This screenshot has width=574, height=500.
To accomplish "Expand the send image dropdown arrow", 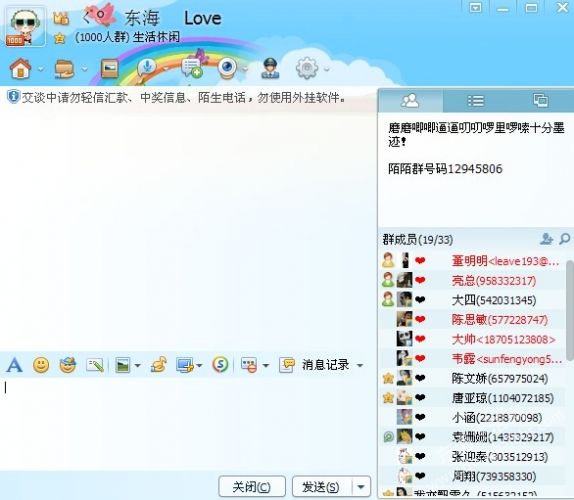I will click(x=137, y=365).
